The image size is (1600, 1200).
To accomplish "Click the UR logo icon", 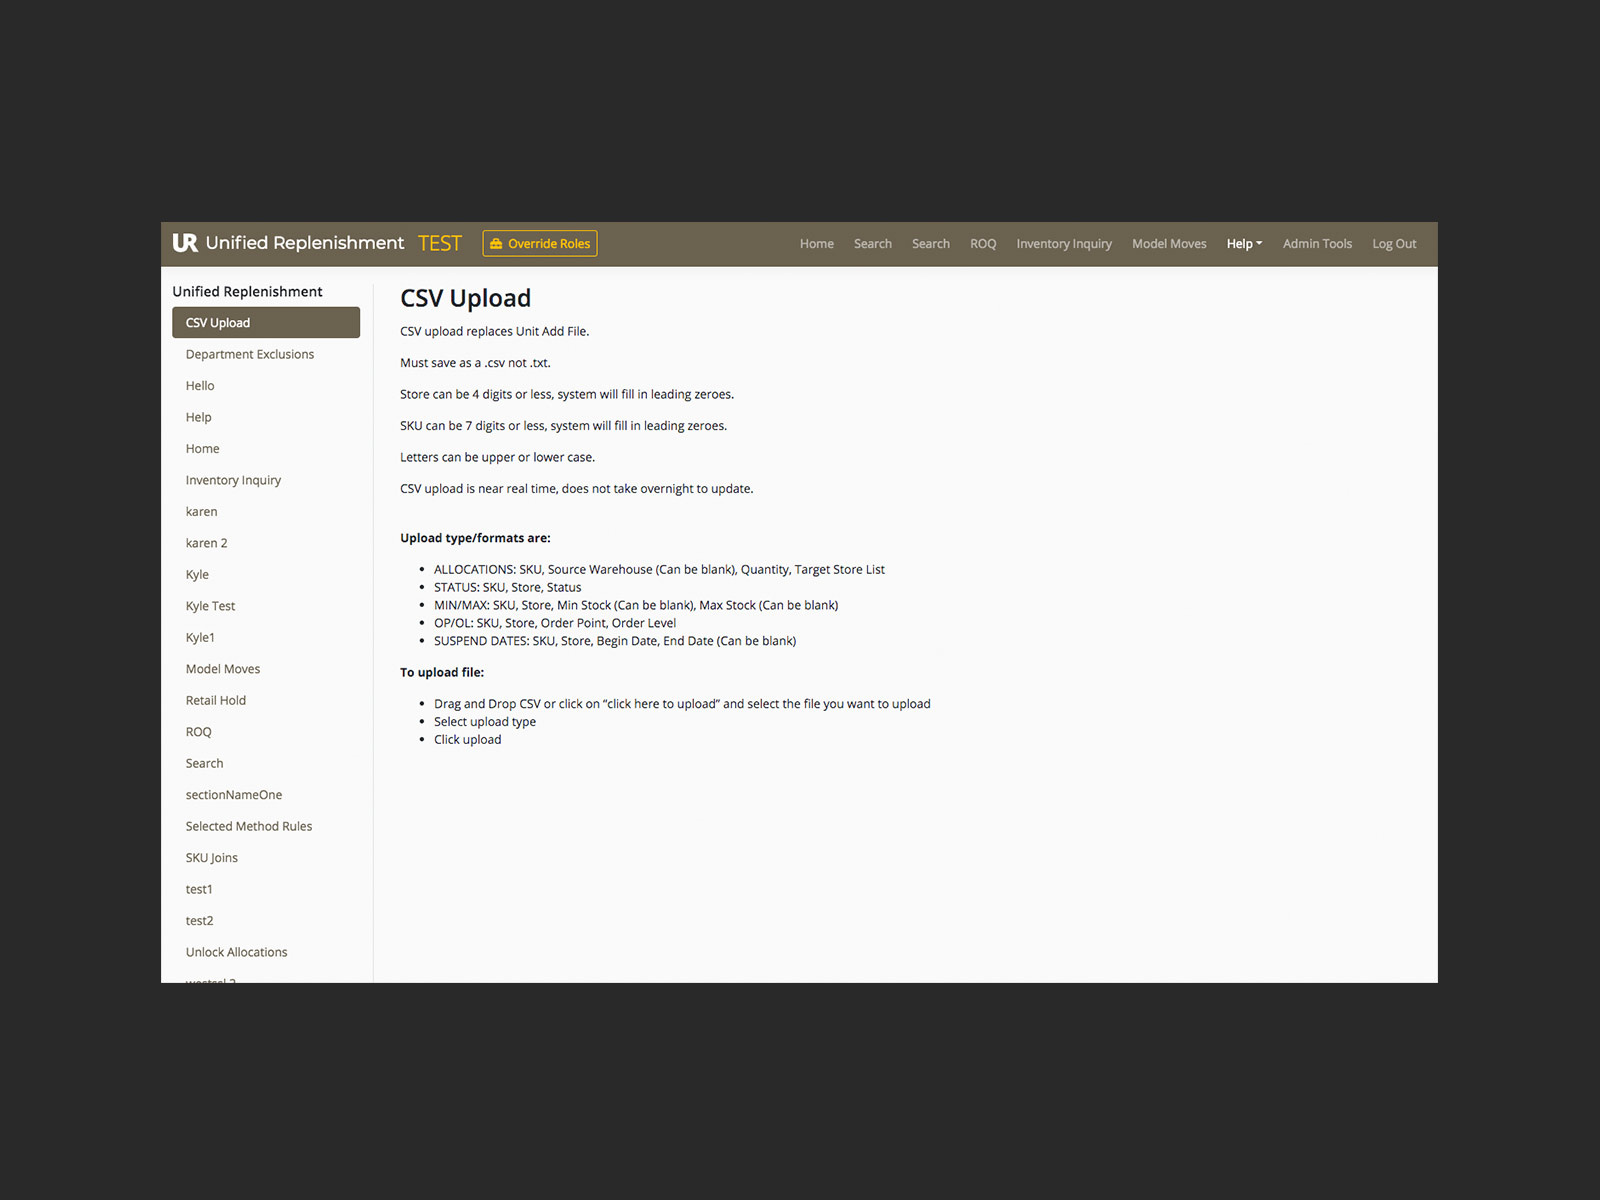I will [185, 243].
